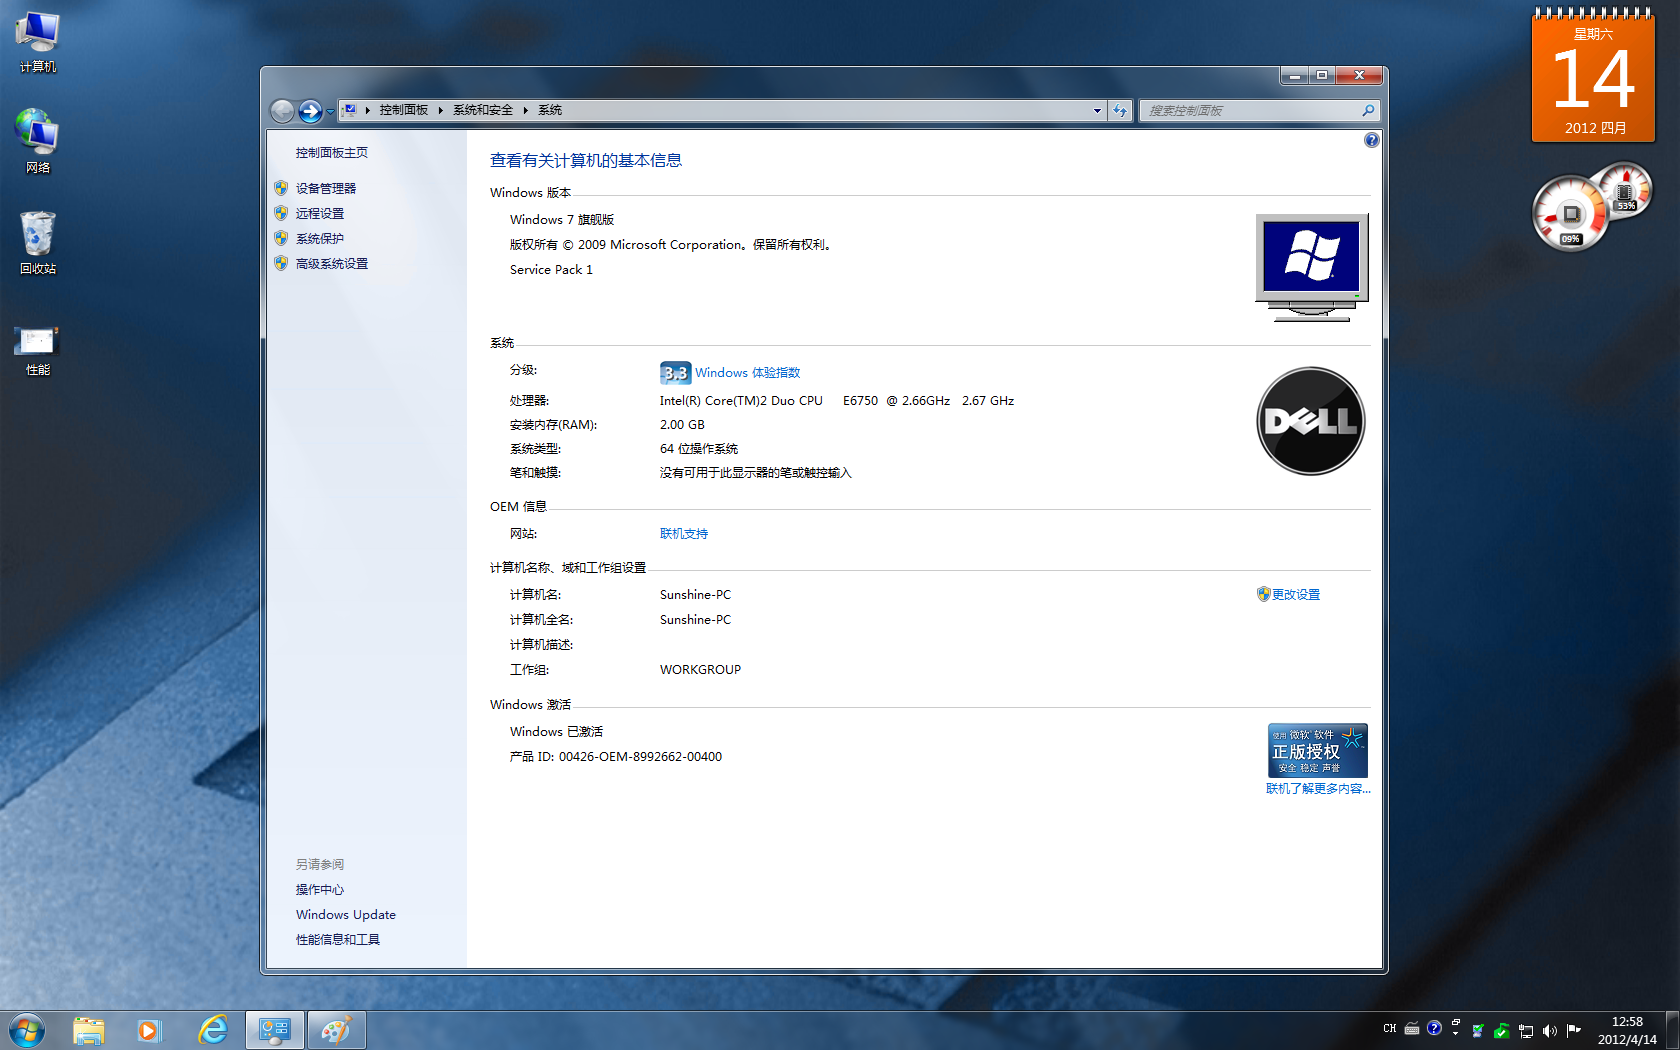1680x1050 pixels.
Task: Click the green shield tray icon
Action: 1501,1031
